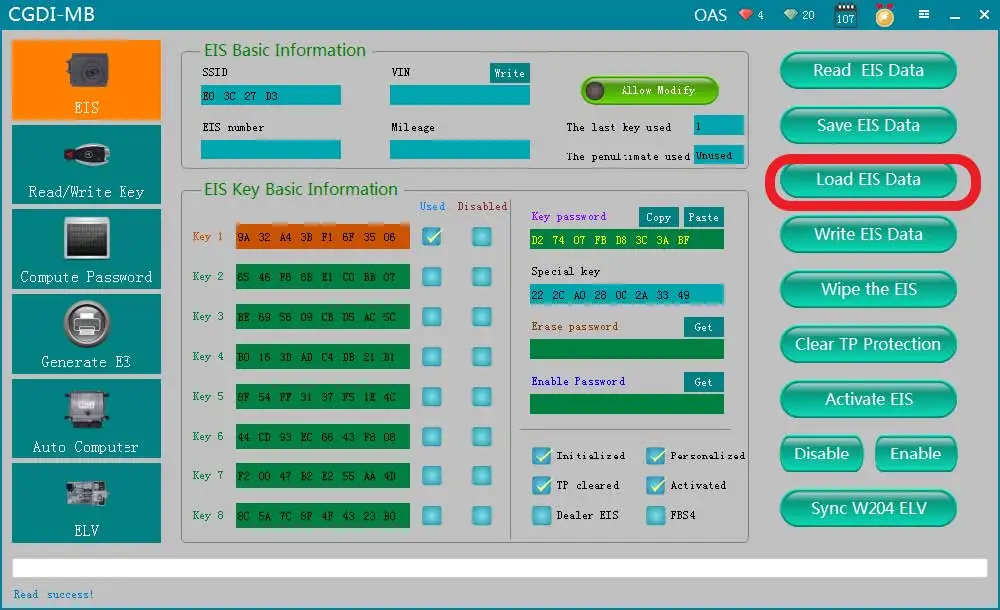Screen dimensions: 1000x610
Task: Click the Disable button
Action: pos(821,454)
